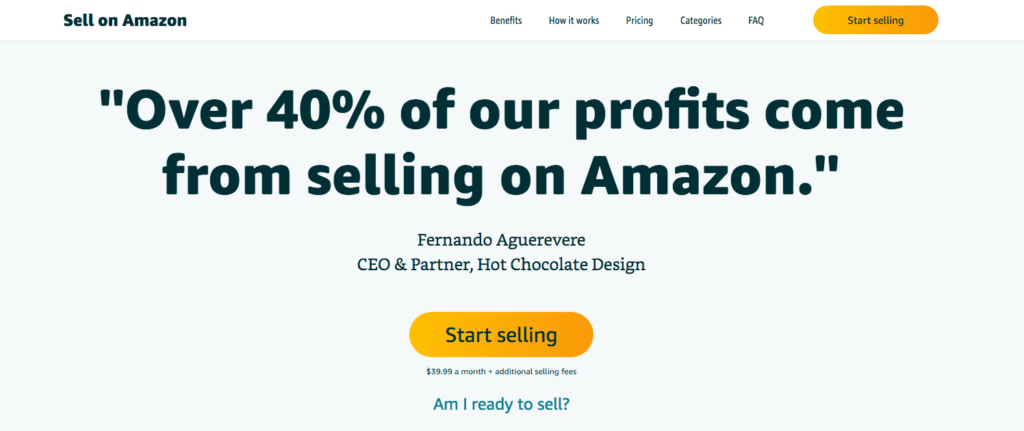The image size is (1024, 431).
Task: Click the large Start selling button below the quote
Action: 501,335
